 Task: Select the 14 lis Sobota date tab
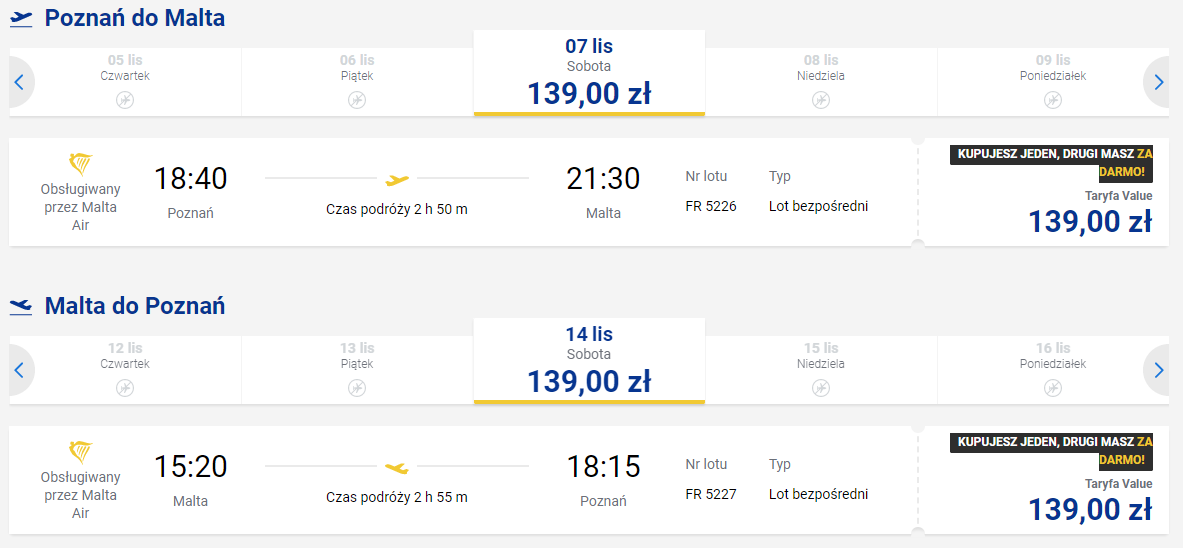click(589, 361)
